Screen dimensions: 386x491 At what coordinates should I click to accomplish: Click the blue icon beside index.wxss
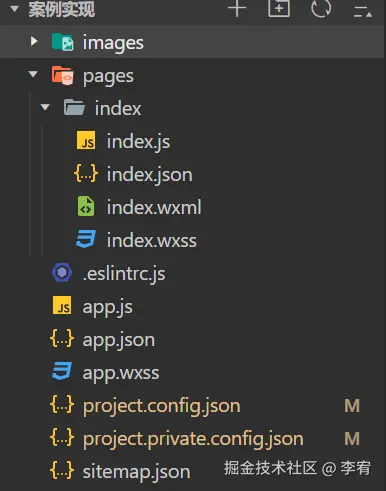(86, 239)
